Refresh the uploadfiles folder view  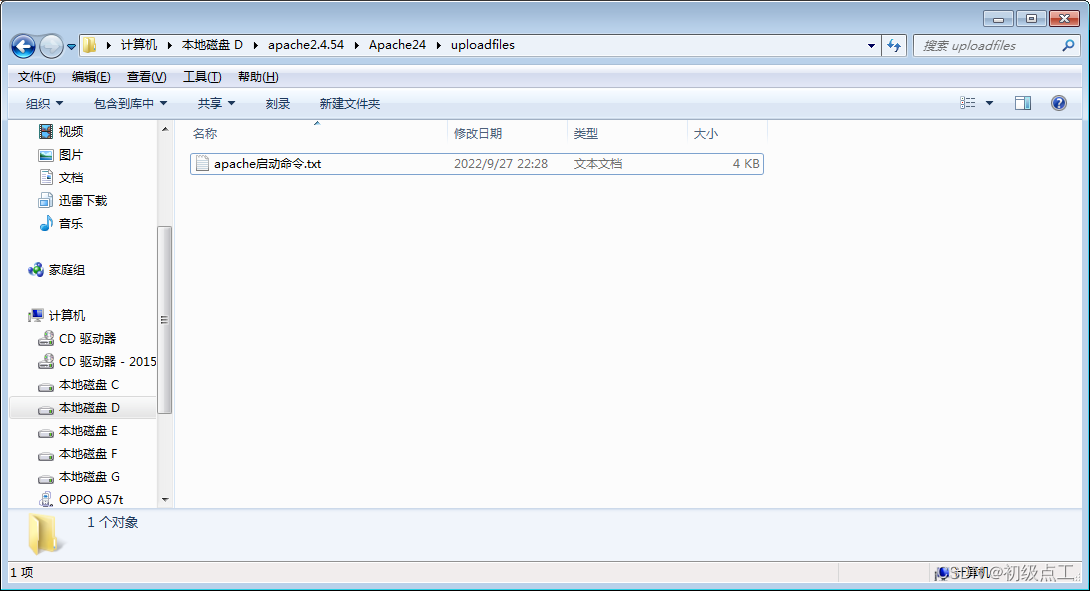pyautogui.click(x=893, y=46)
